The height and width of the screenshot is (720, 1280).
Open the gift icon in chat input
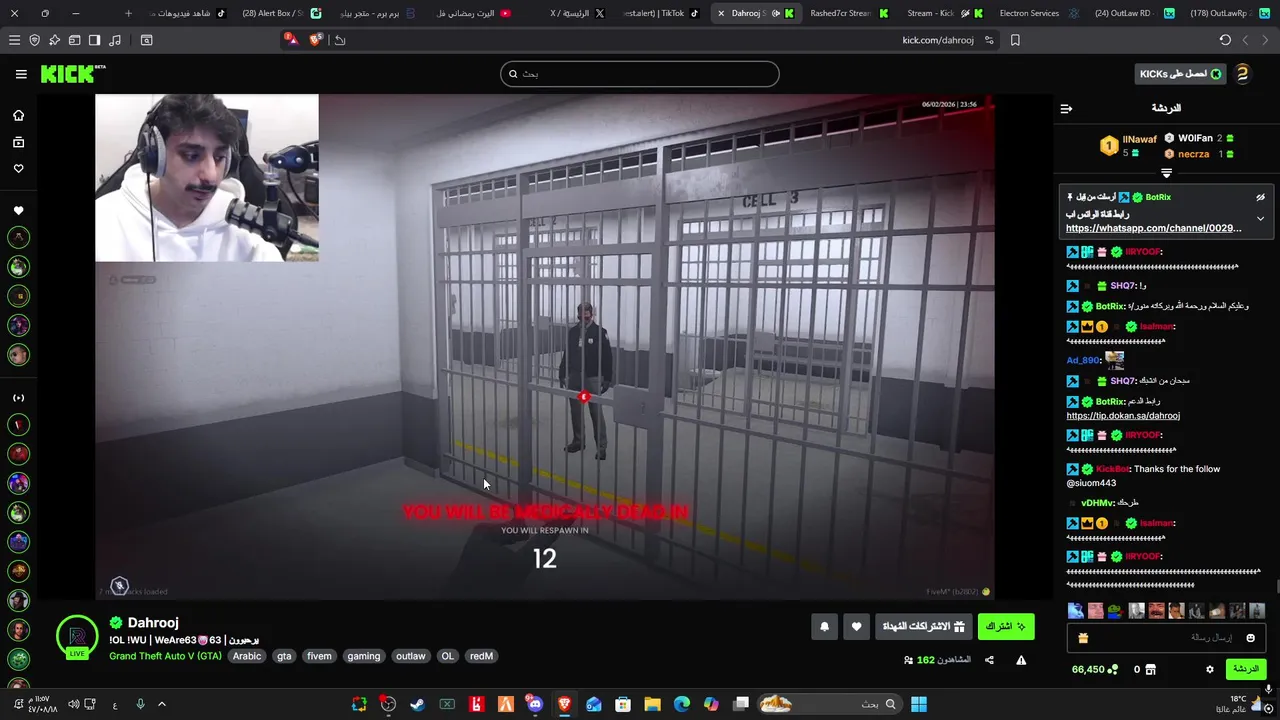pos(1082,638)
